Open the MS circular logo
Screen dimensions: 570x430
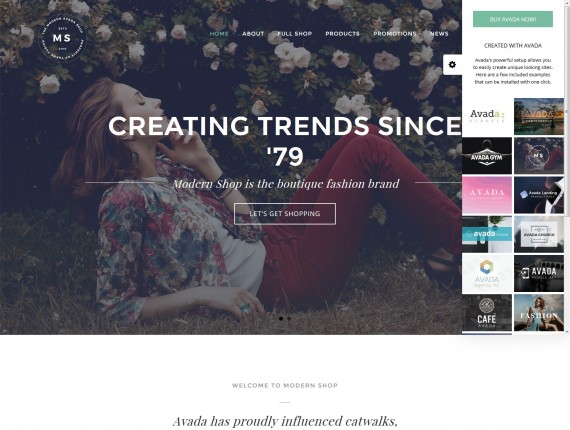tap(63, 38)
